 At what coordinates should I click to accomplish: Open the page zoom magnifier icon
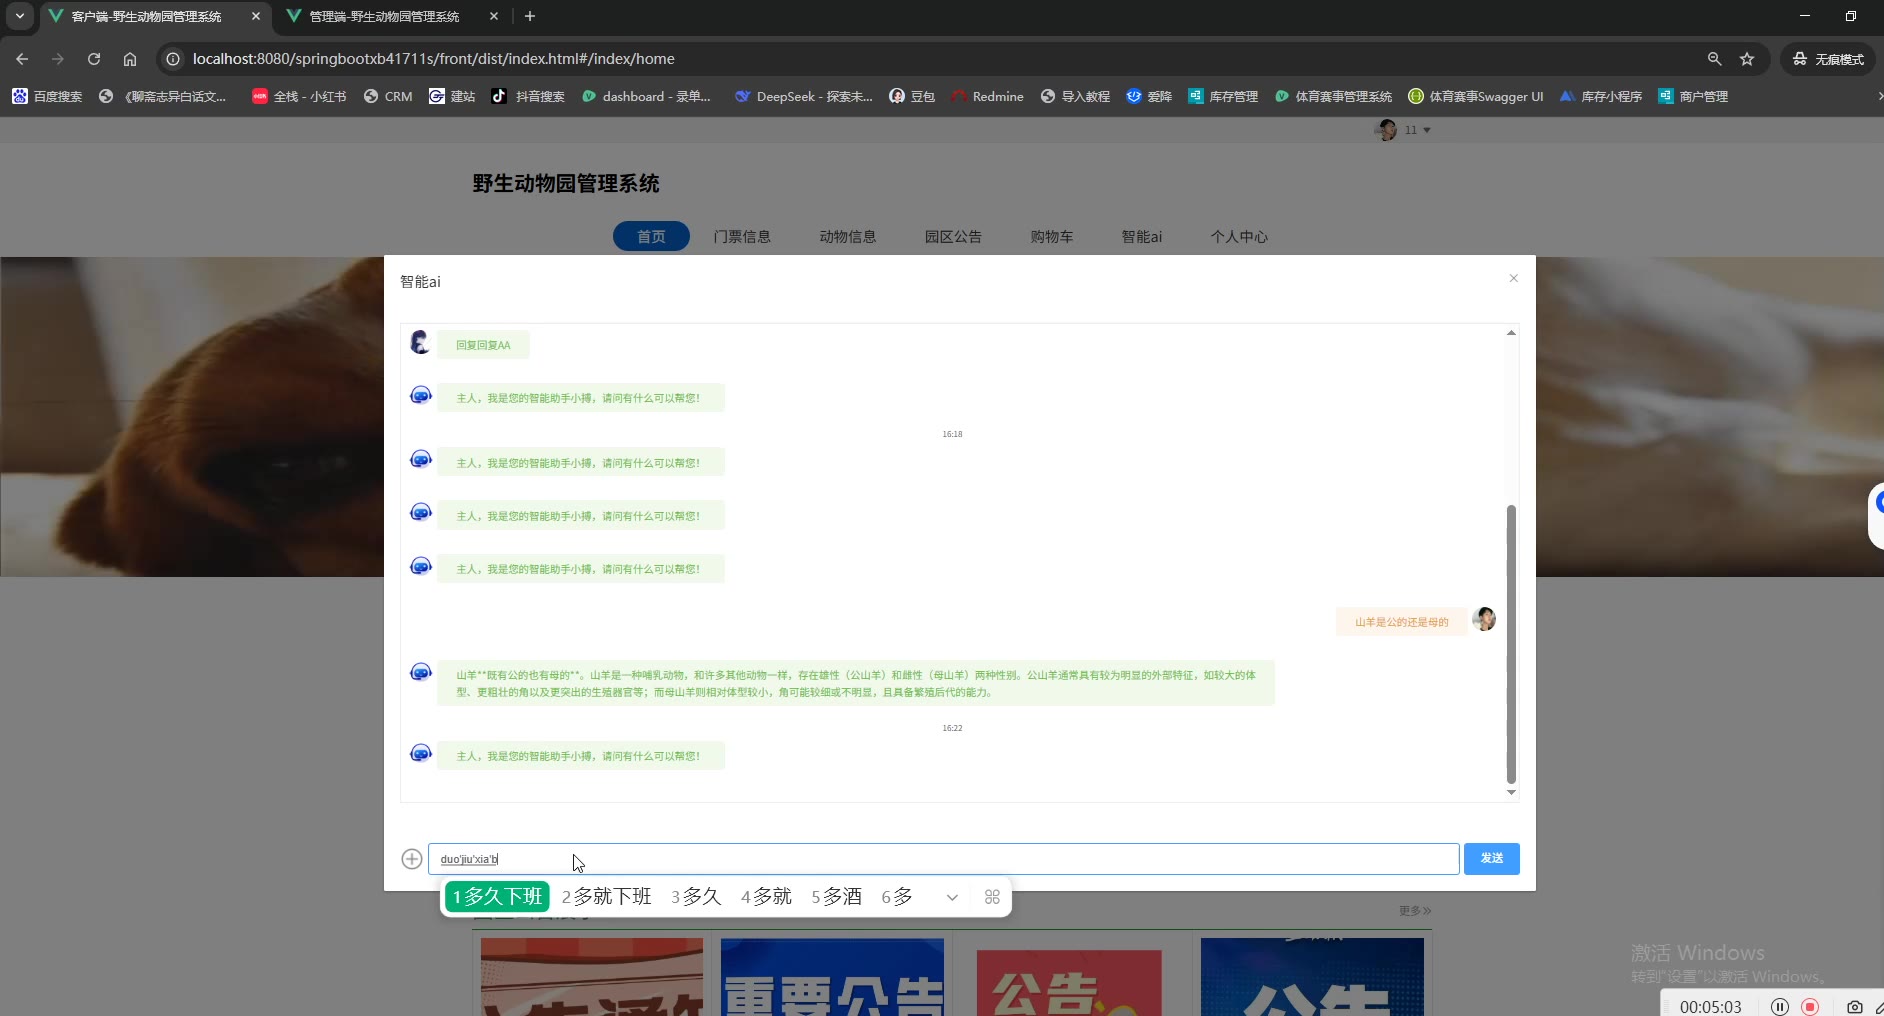pyautogui.click(x=1714, y=59)
